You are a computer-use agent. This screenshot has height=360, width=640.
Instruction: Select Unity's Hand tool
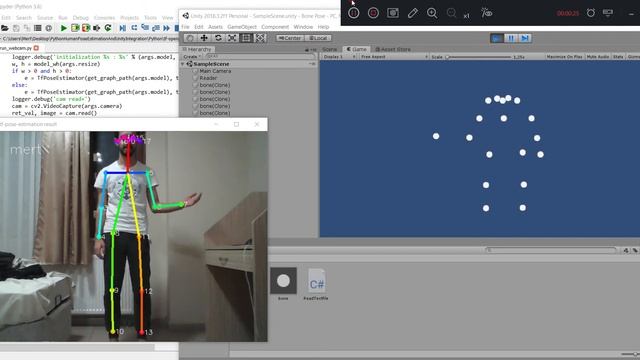(189, 38)
